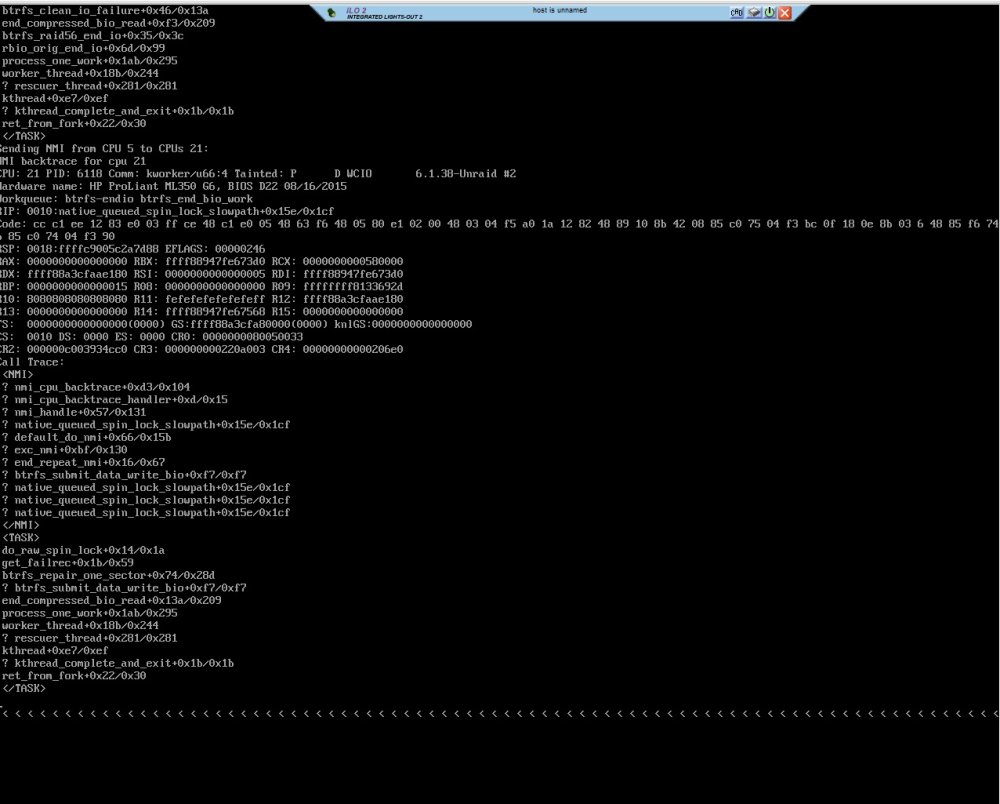Click the iLO 2 Integrated Lights-Out title
Screen dimensions: 1000x804
coord(384,13)
